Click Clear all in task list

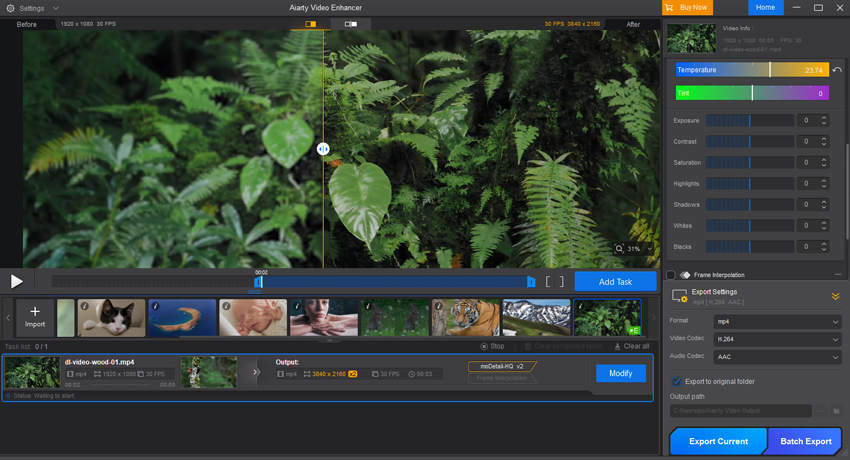[x=632, y=346]
